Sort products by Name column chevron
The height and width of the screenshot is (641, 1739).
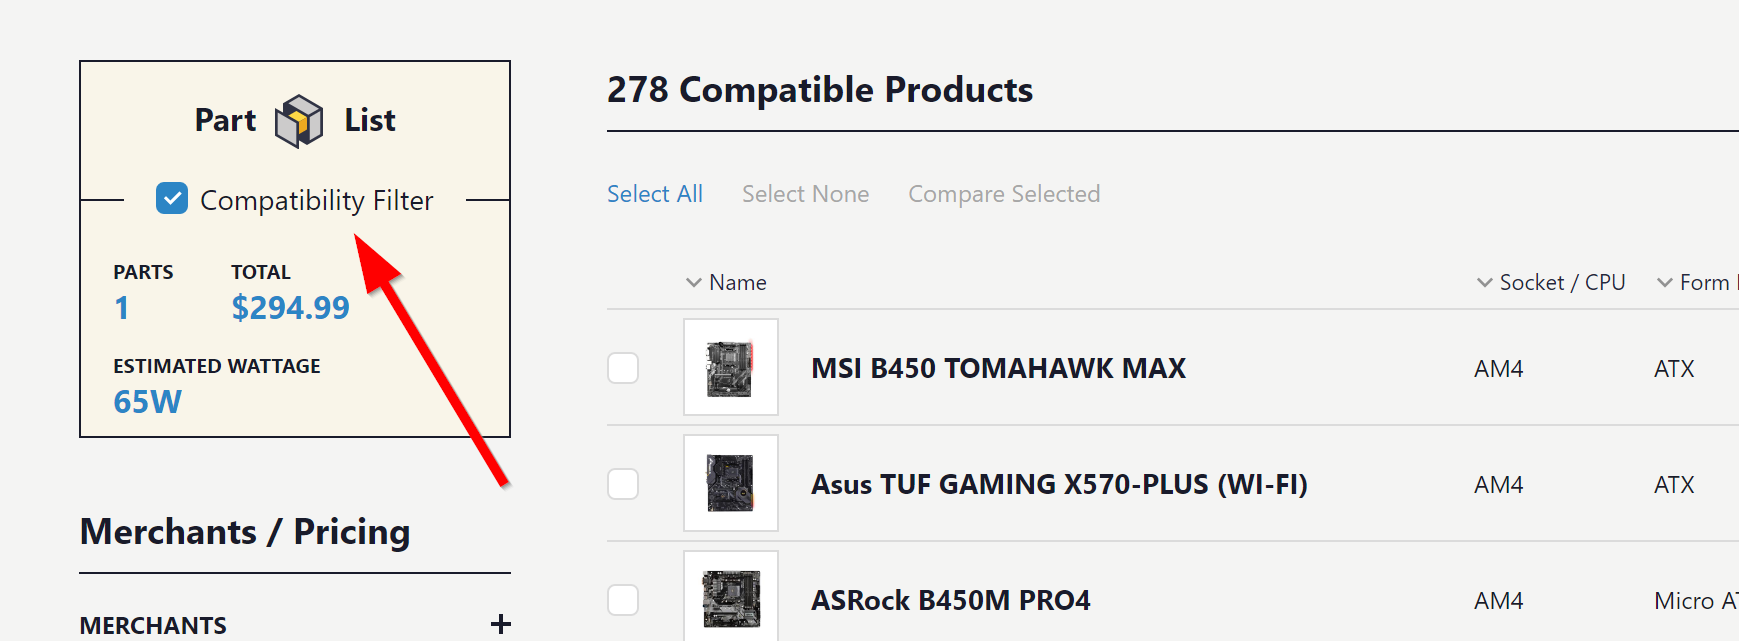693,283
